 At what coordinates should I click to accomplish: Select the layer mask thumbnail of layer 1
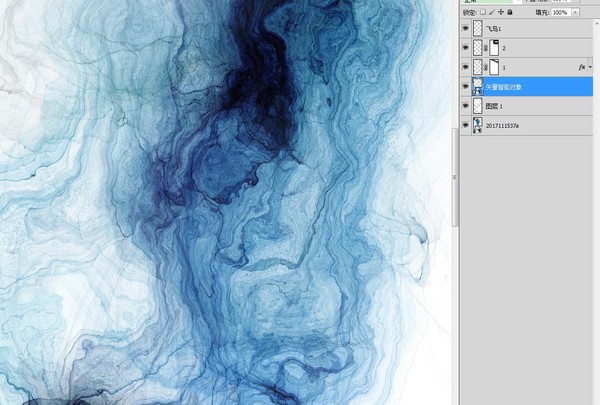(x=494, y=67)
